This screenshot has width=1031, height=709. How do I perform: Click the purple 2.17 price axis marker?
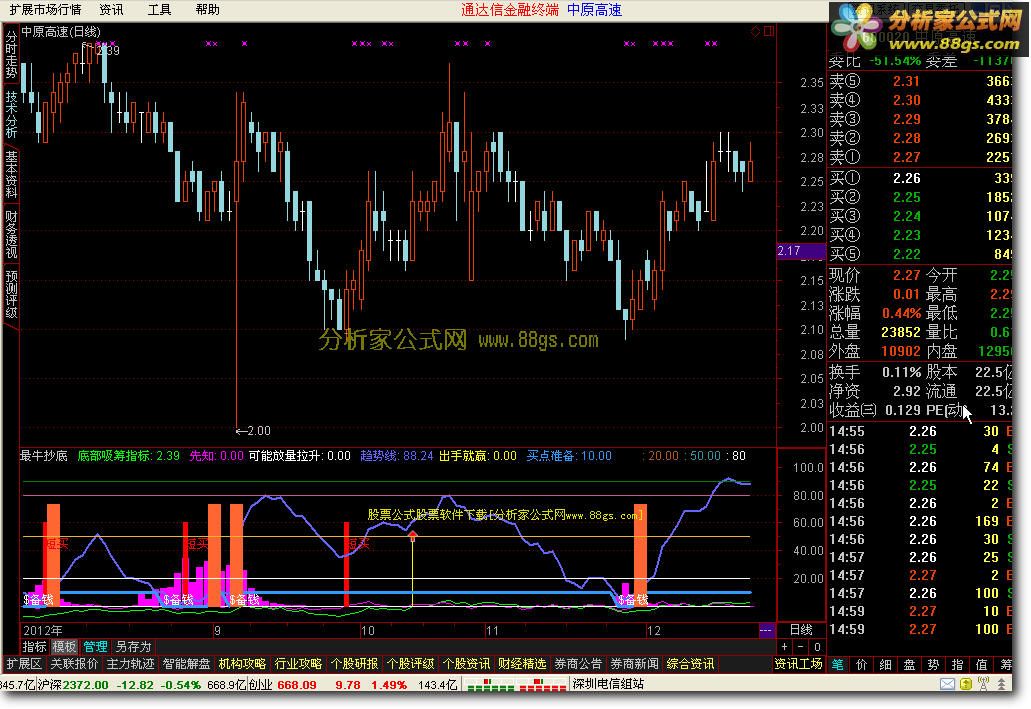click(x=800, y=251)
